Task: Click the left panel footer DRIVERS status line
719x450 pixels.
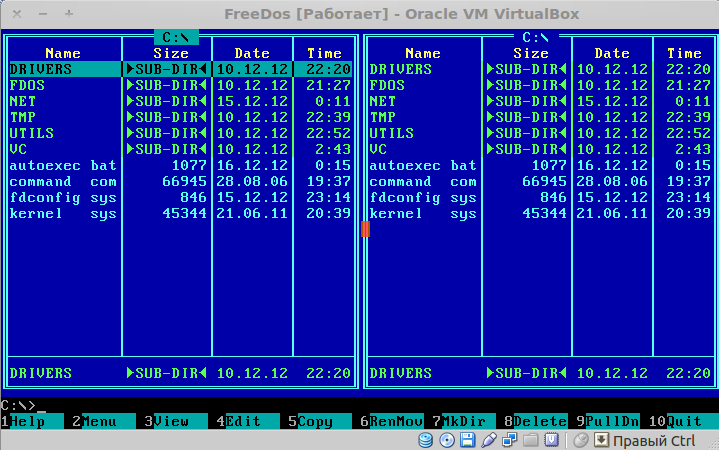Action: (x=181, y=373)
